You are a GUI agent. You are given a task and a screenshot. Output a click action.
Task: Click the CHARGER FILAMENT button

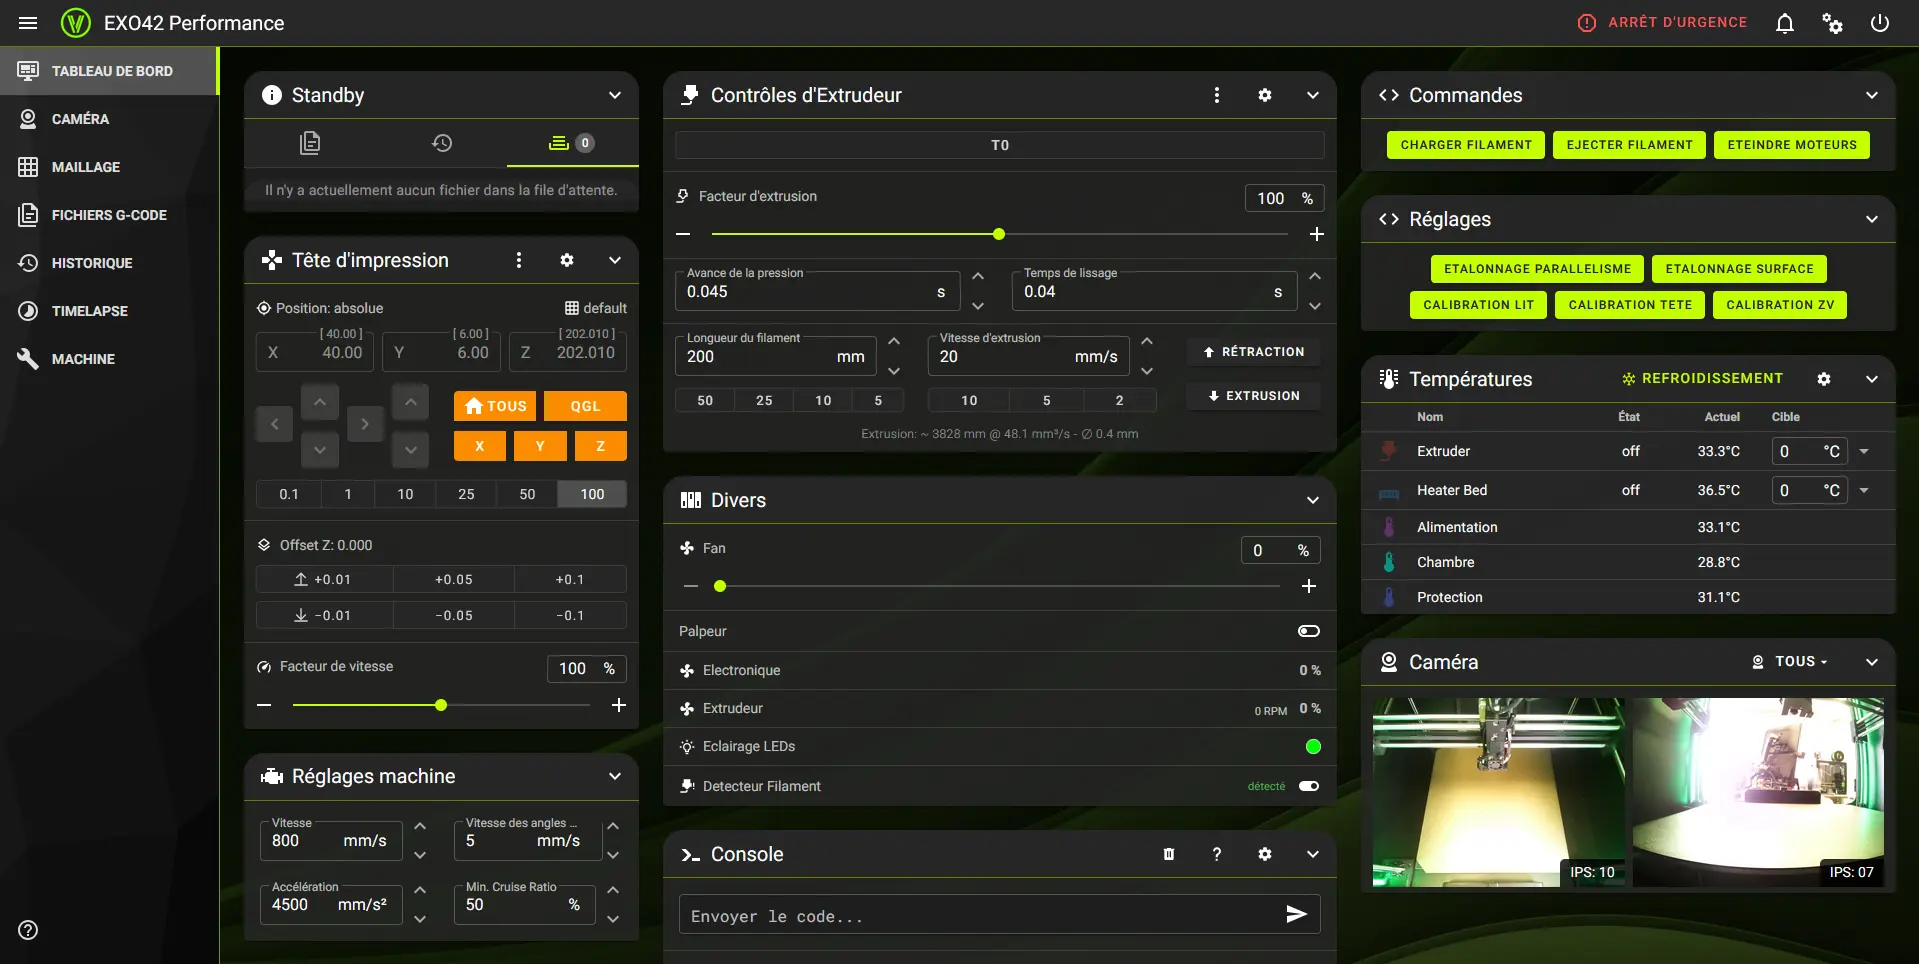pos(1465,145)
